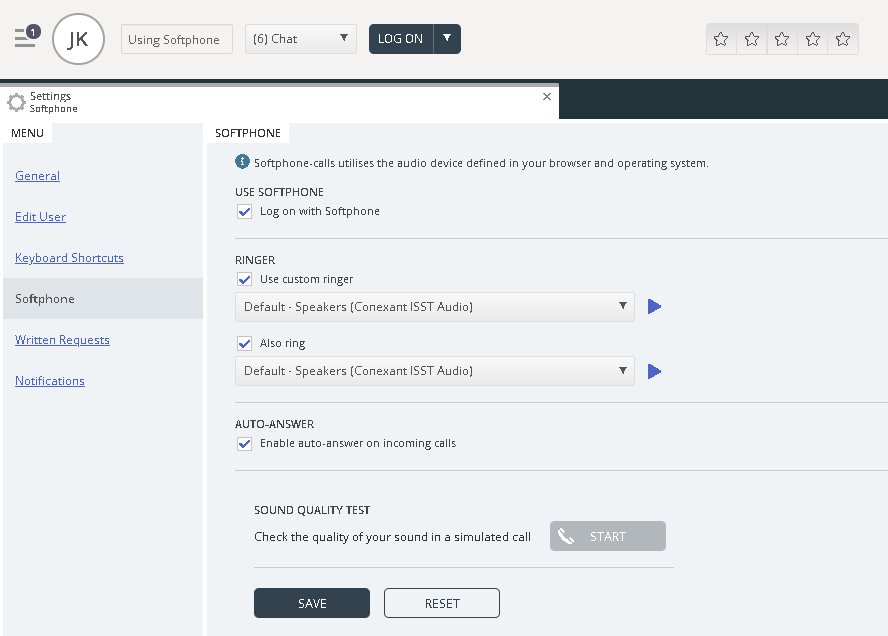
Task: Expand the (6) Chat queue dropdown
Action: 301,39
